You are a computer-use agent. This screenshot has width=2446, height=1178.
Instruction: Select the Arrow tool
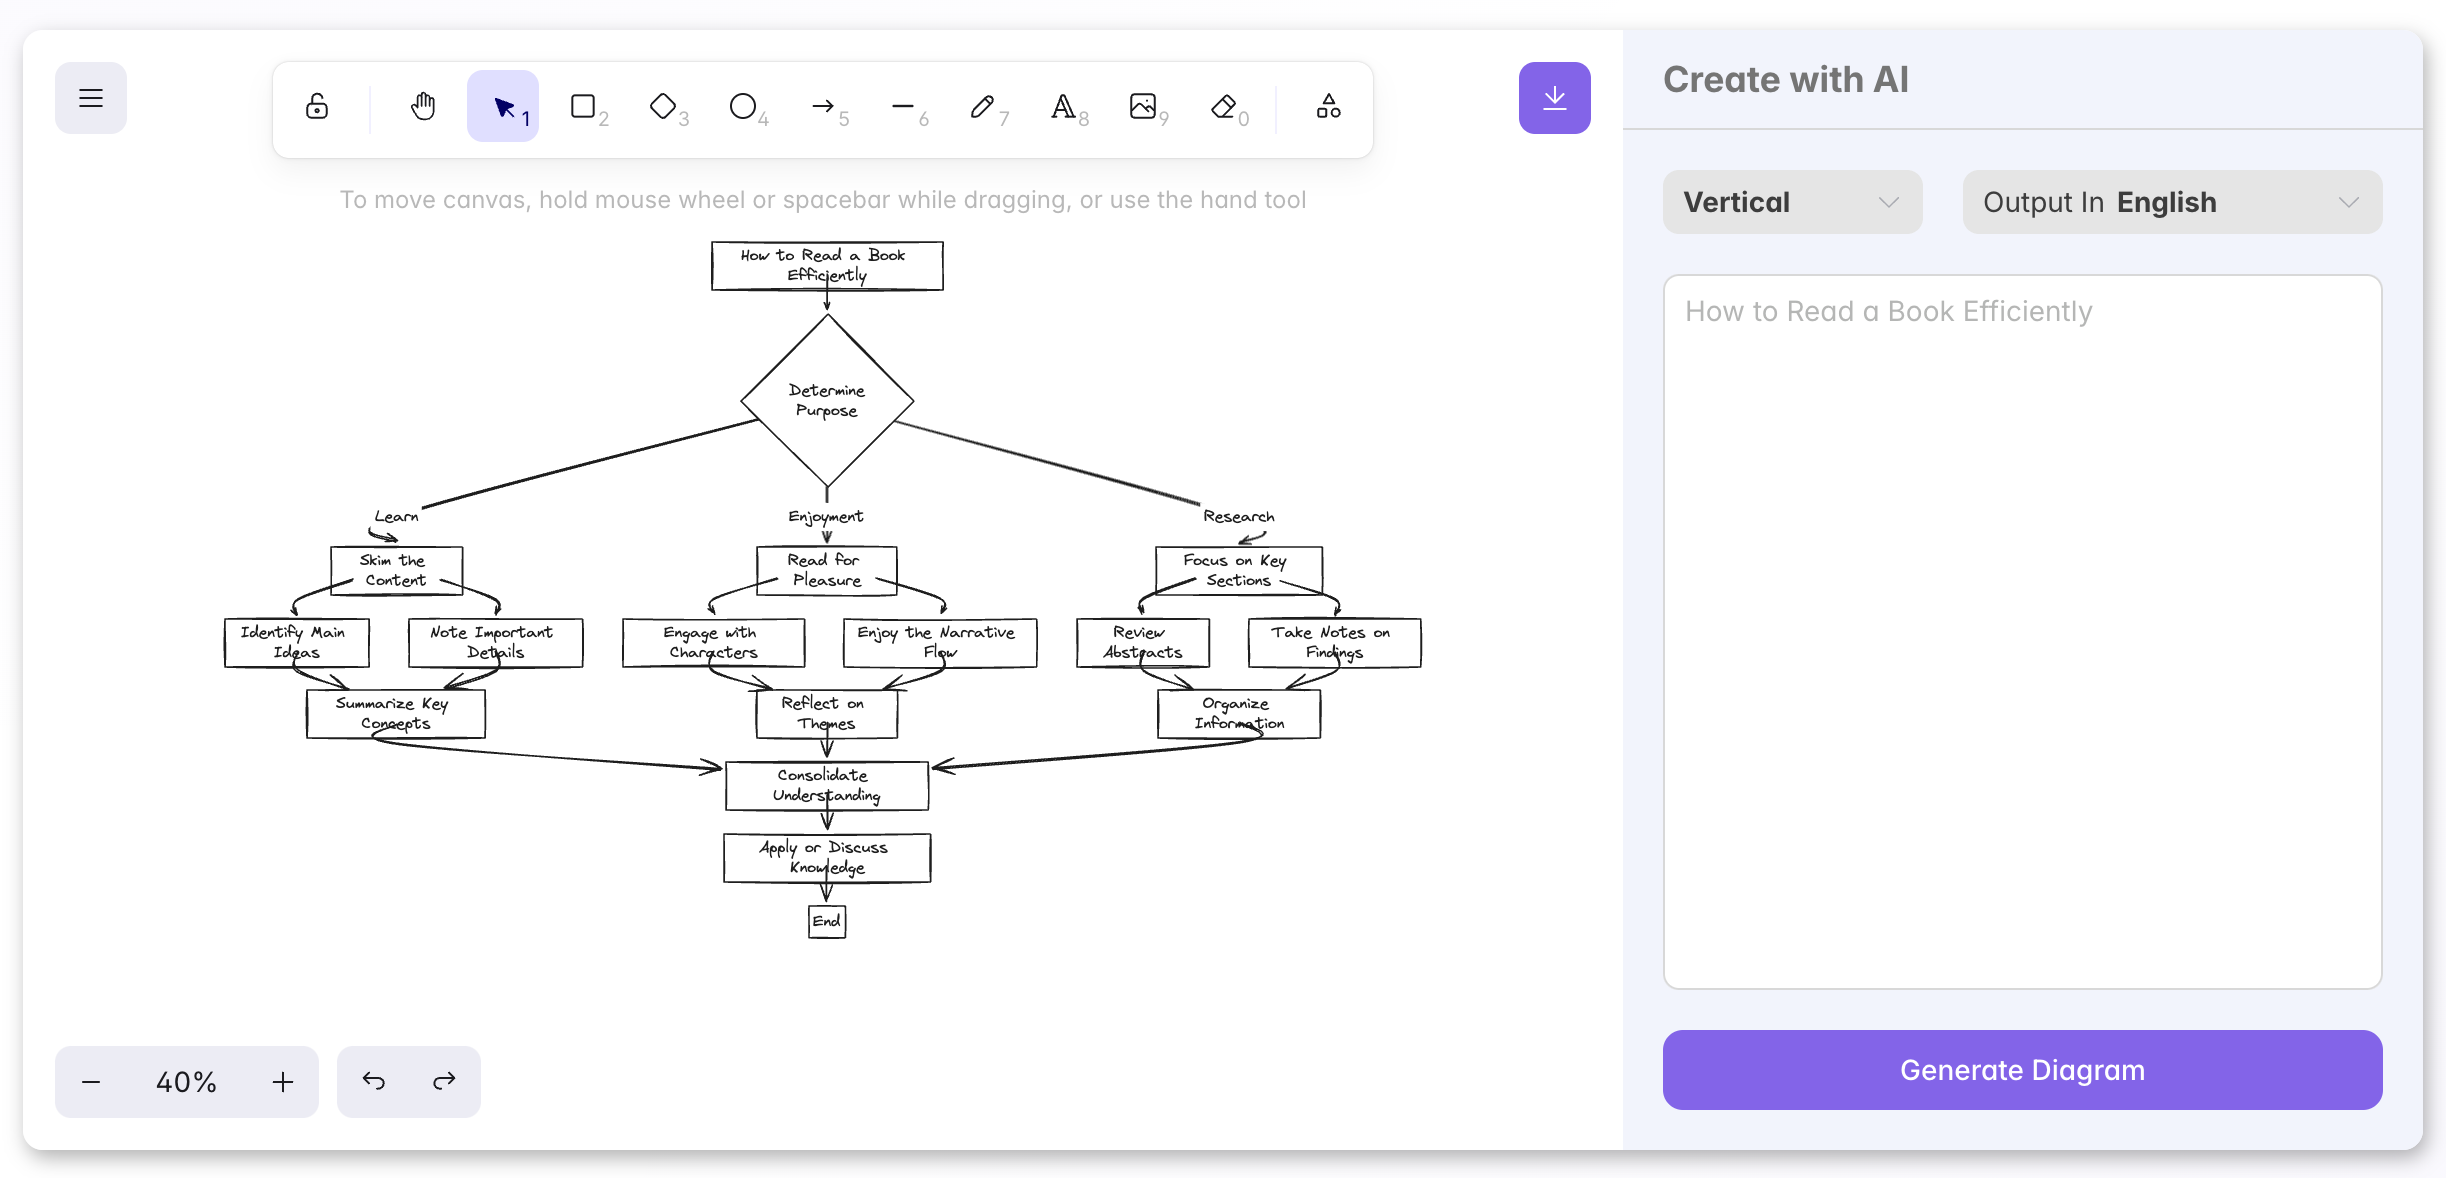click(823, 106)
